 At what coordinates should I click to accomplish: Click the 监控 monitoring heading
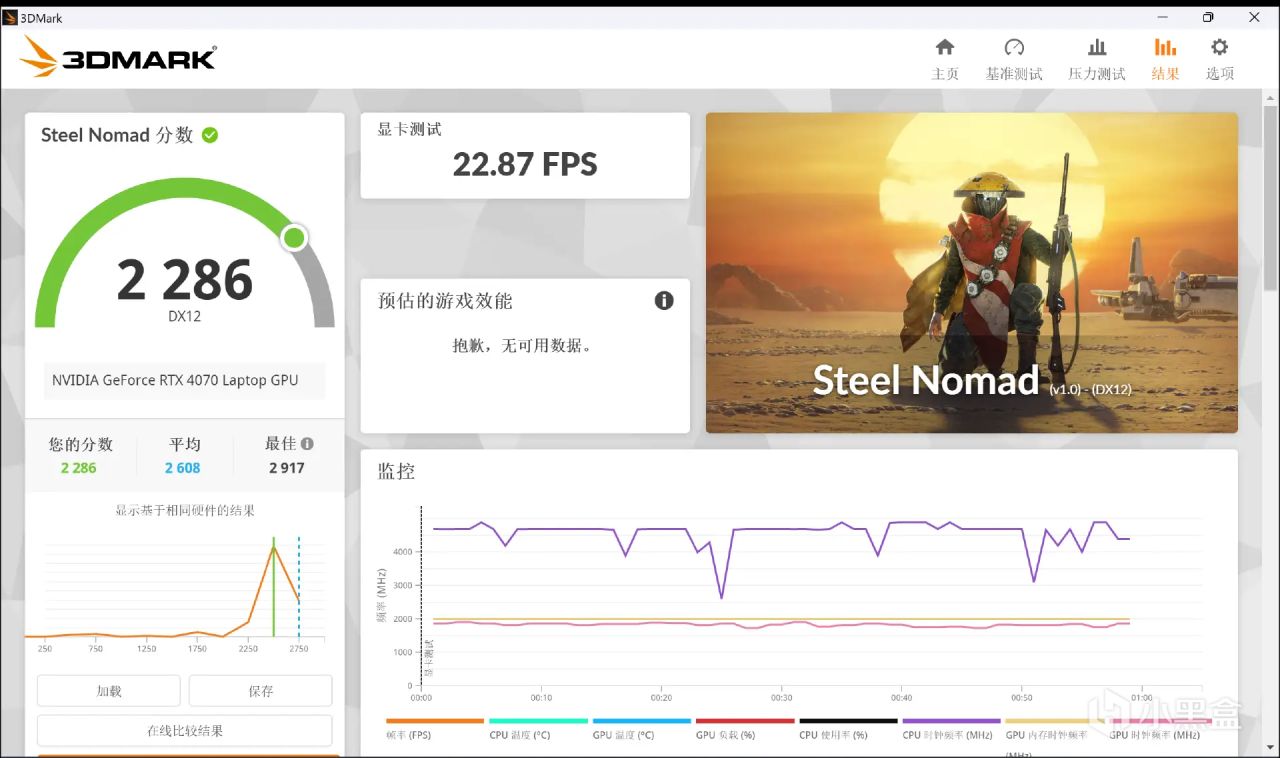396,471
